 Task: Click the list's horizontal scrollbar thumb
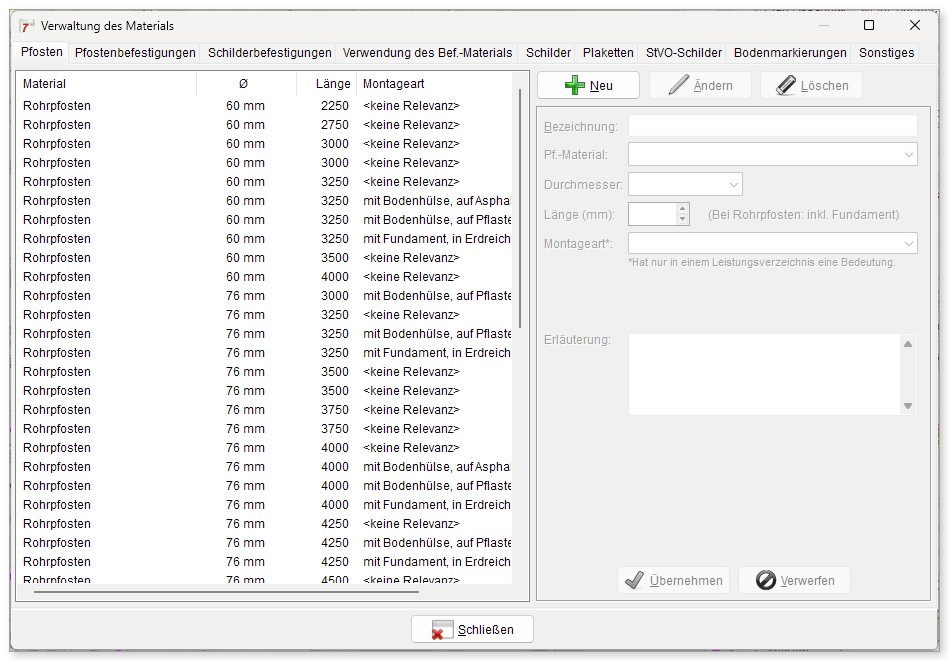coord(226,591)
